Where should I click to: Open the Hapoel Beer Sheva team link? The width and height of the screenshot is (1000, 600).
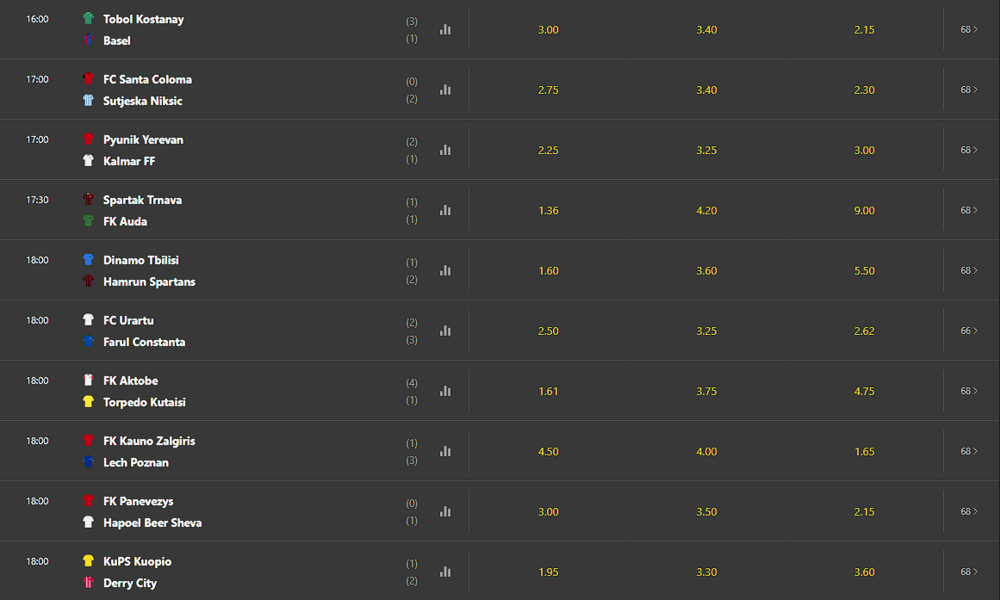point(152,523)
